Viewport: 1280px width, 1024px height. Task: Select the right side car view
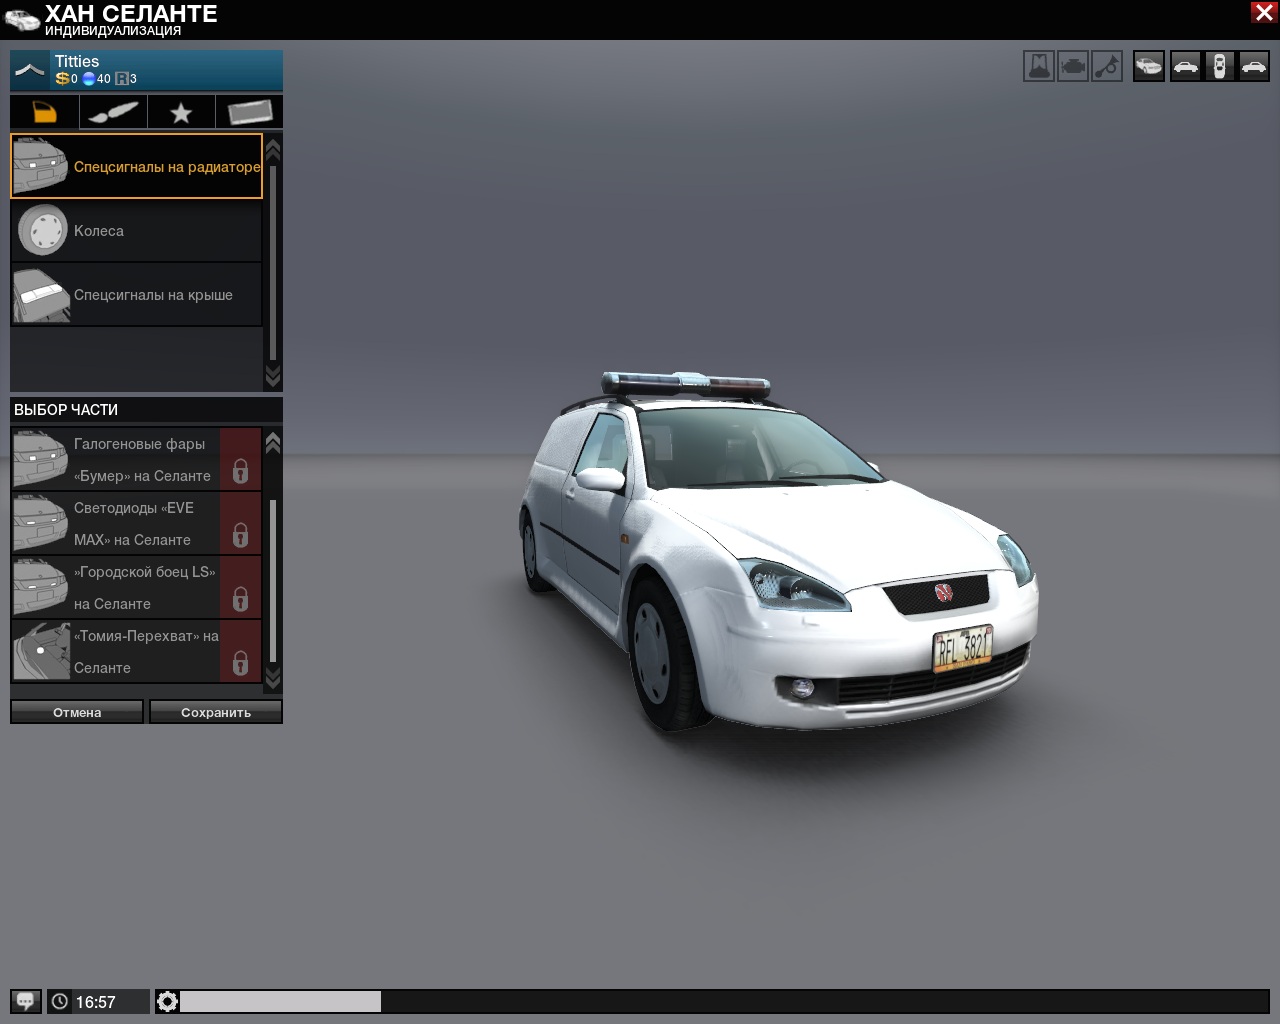coord(1253,67)
